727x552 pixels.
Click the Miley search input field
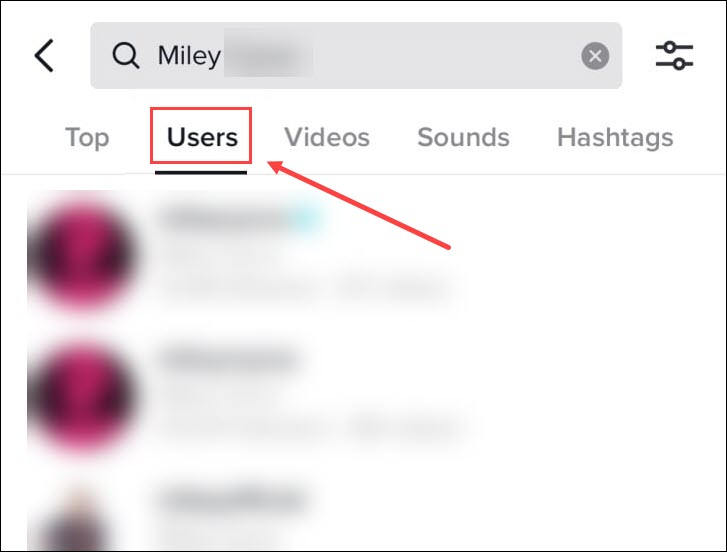point(356,56)
